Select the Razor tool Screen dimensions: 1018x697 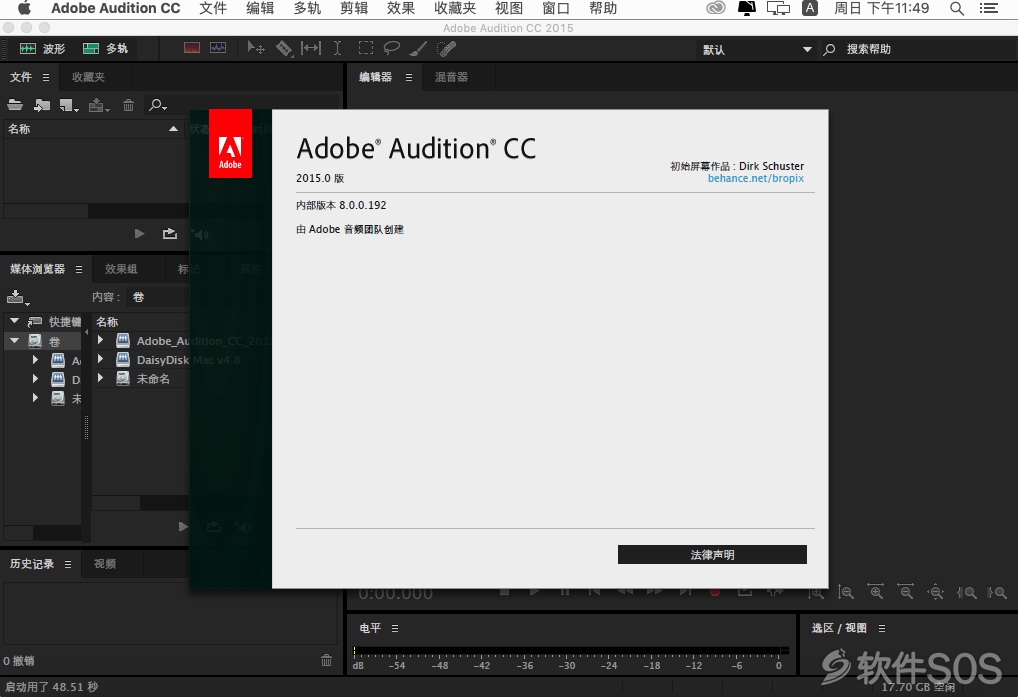[x=284, y=48]
